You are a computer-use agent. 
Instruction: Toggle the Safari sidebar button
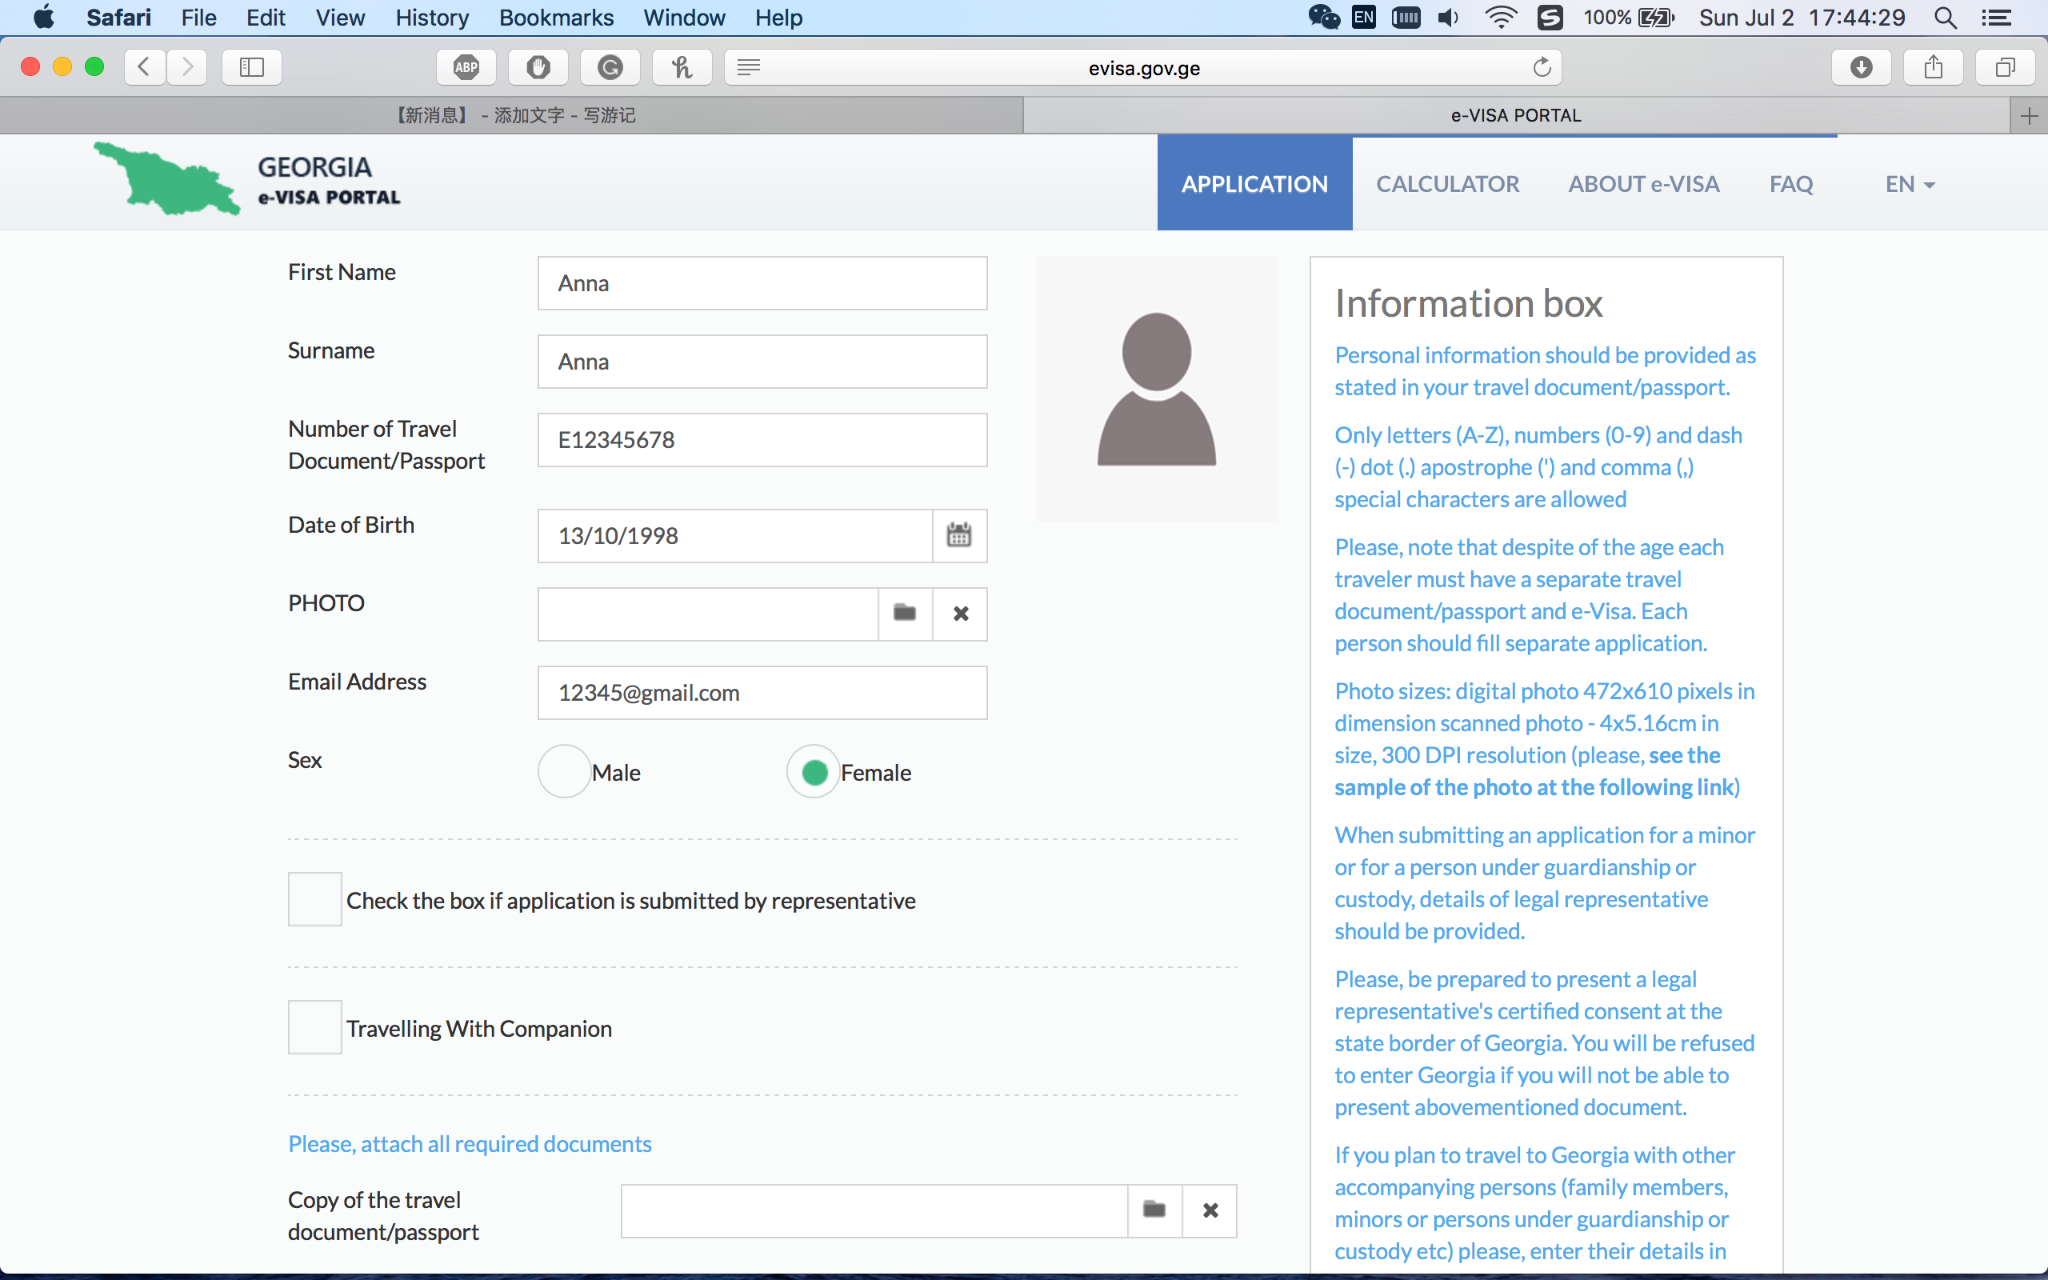tap(252, 67)
